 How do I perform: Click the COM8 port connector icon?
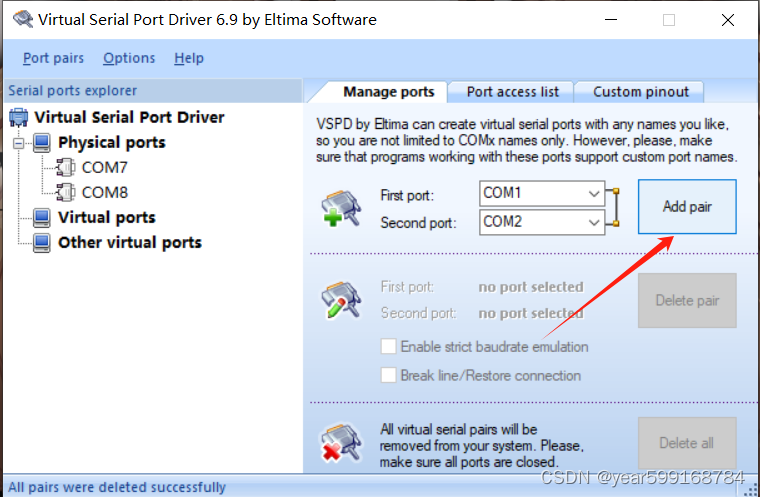coord(65,192)
